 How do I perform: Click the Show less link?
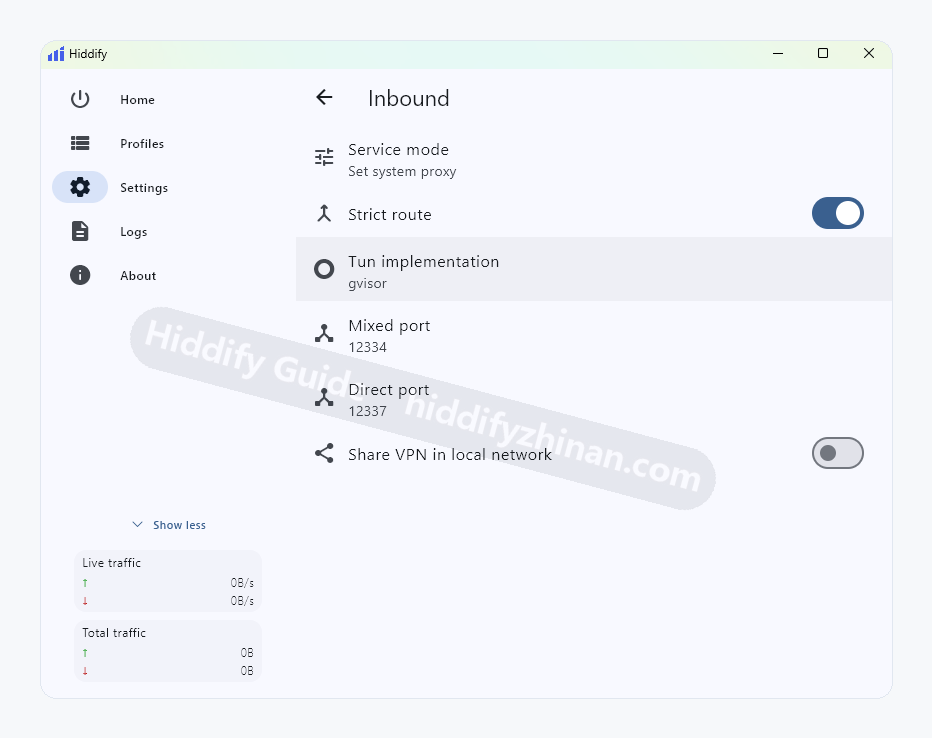click(179, 525)
